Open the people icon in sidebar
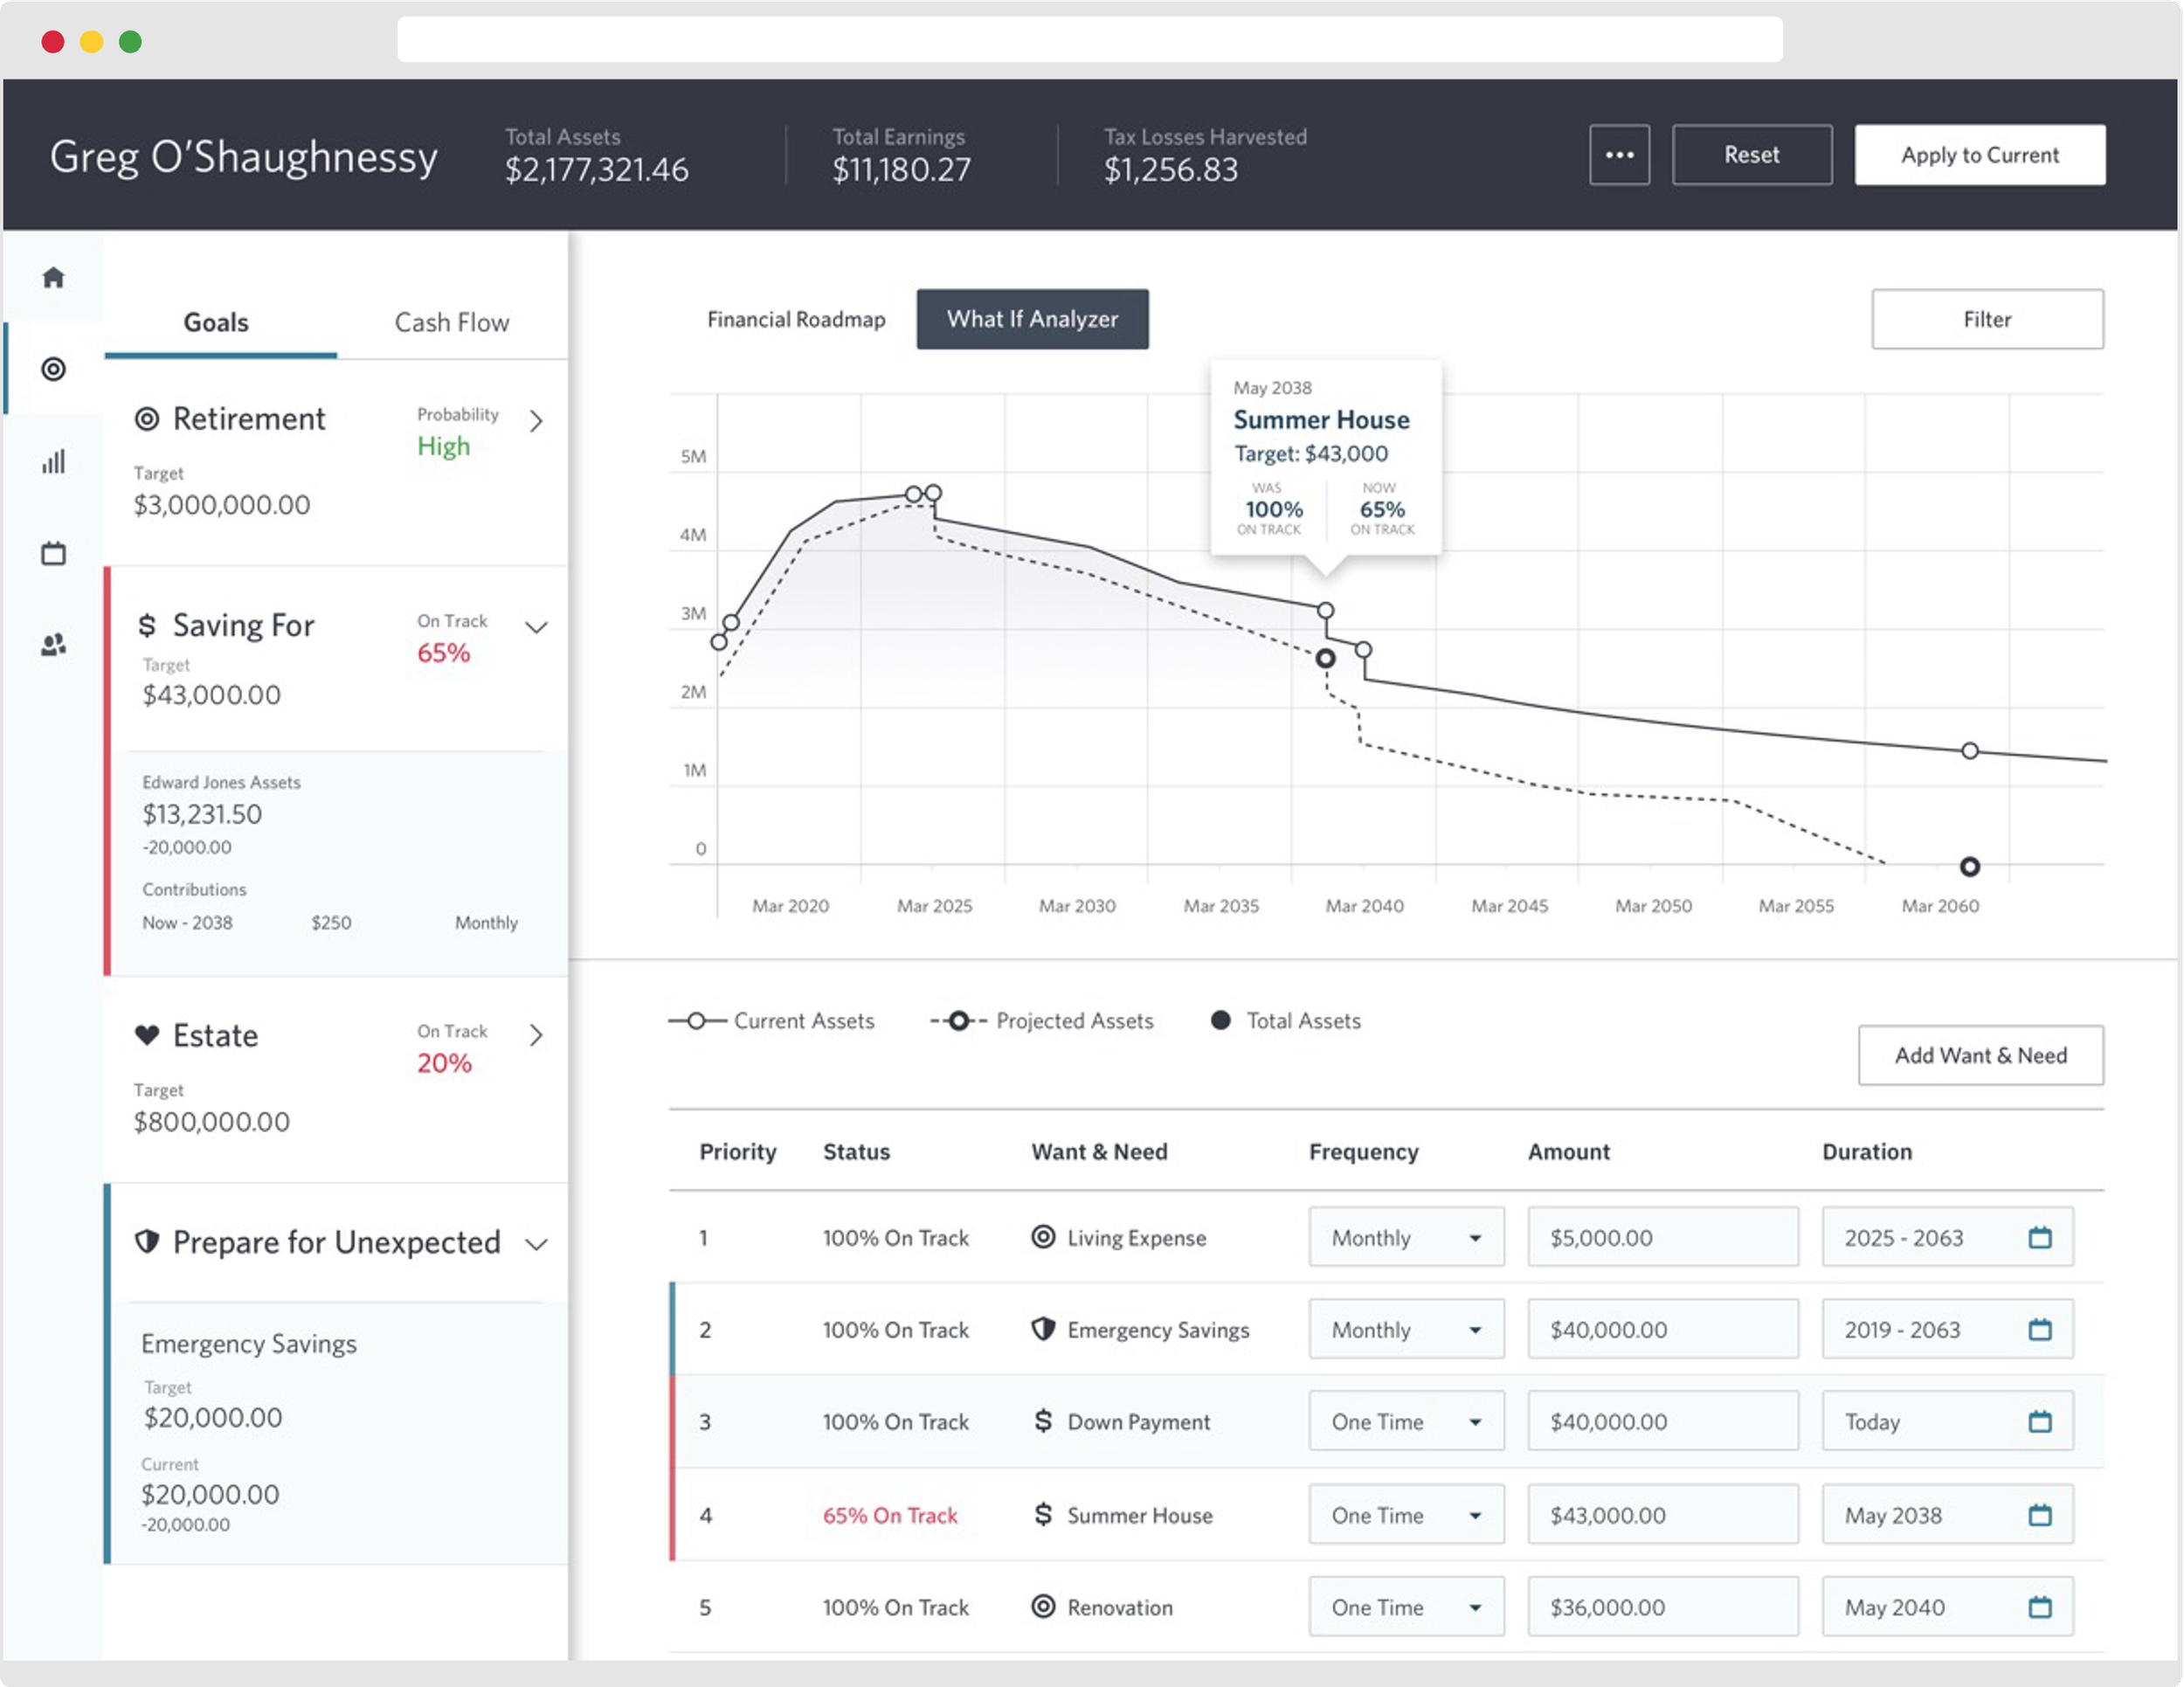The height and width of the screenshot is (1687, 2184). coord(53,645)
